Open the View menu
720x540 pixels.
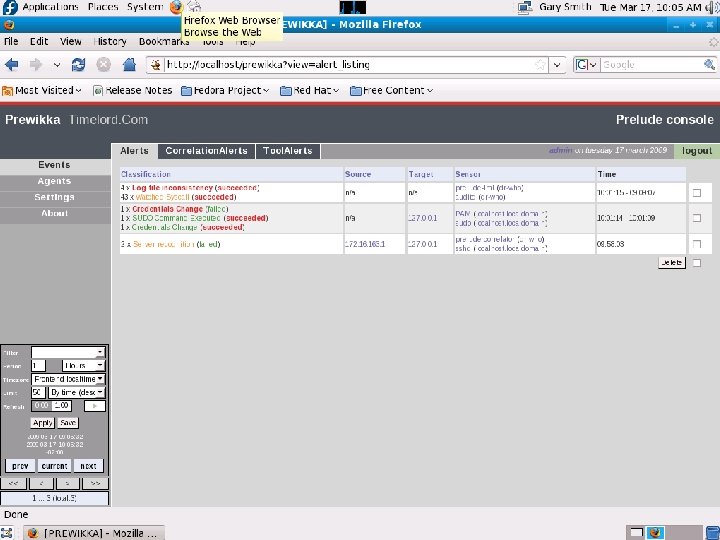tap(71, 41)
